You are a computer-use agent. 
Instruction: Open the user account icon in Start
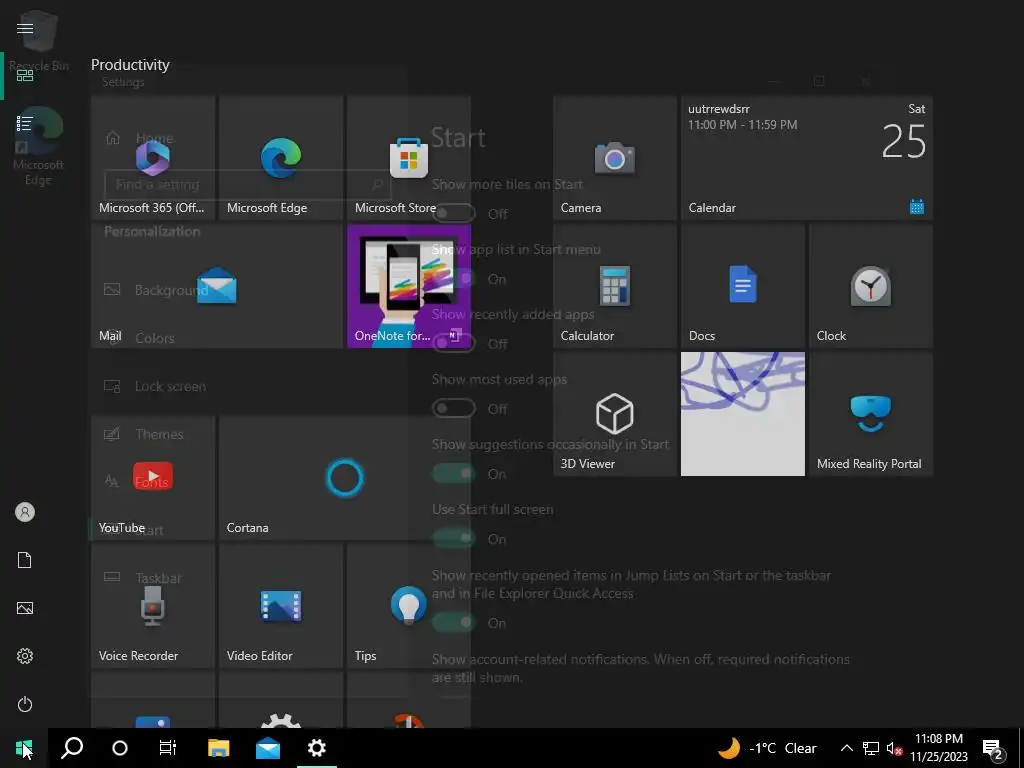[25, 512]
